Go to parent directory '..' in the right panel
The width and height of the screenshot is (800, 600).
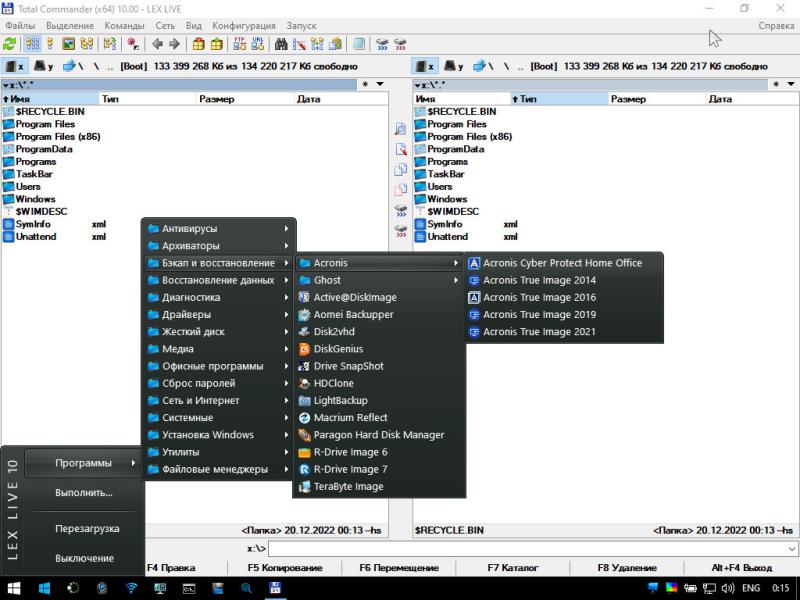(x=519, y=66)
